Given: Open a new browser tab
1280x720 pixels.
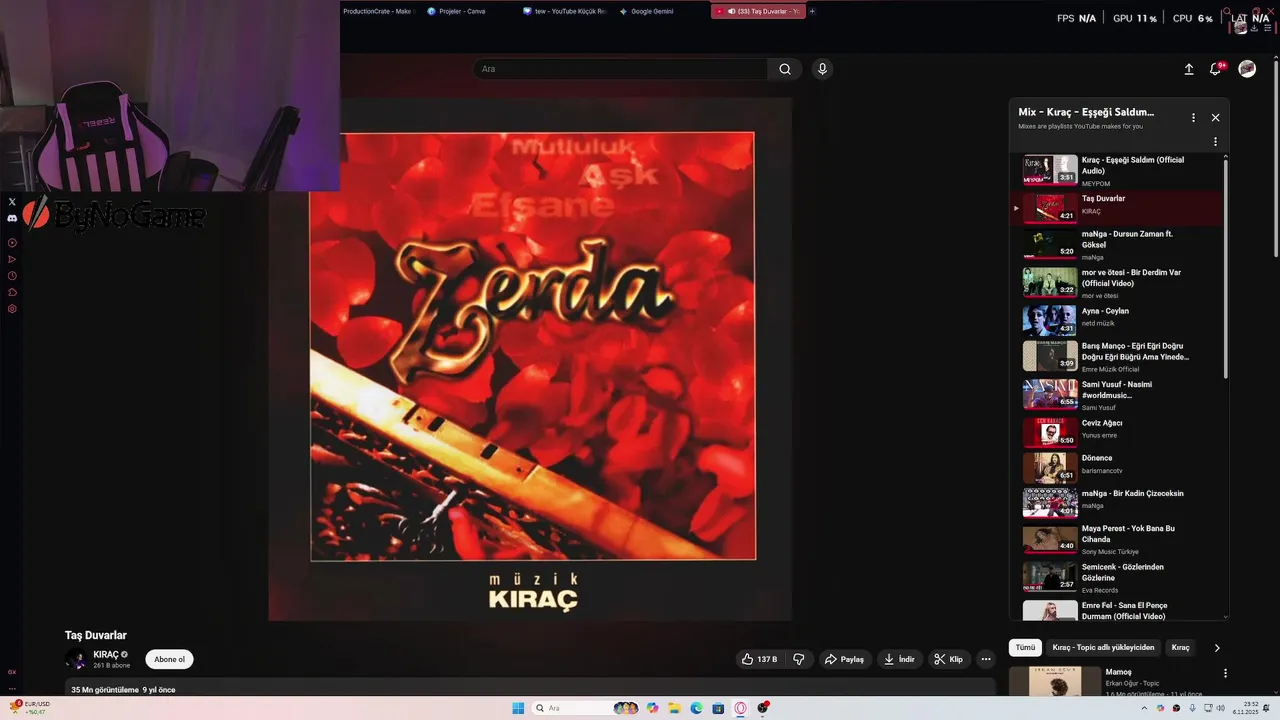Looking at the screenshot, I should click(812, 11).
